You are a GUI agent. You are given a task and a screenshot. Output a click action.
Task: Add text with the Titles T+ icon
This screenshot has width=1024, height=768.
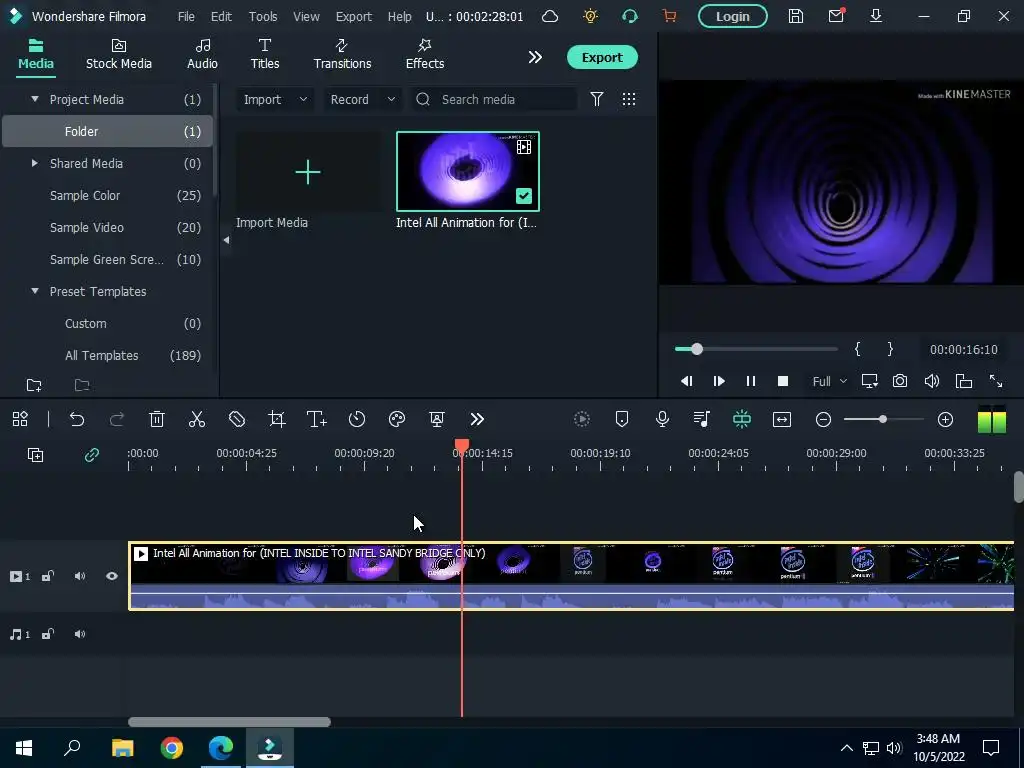[x=317, y=419]
